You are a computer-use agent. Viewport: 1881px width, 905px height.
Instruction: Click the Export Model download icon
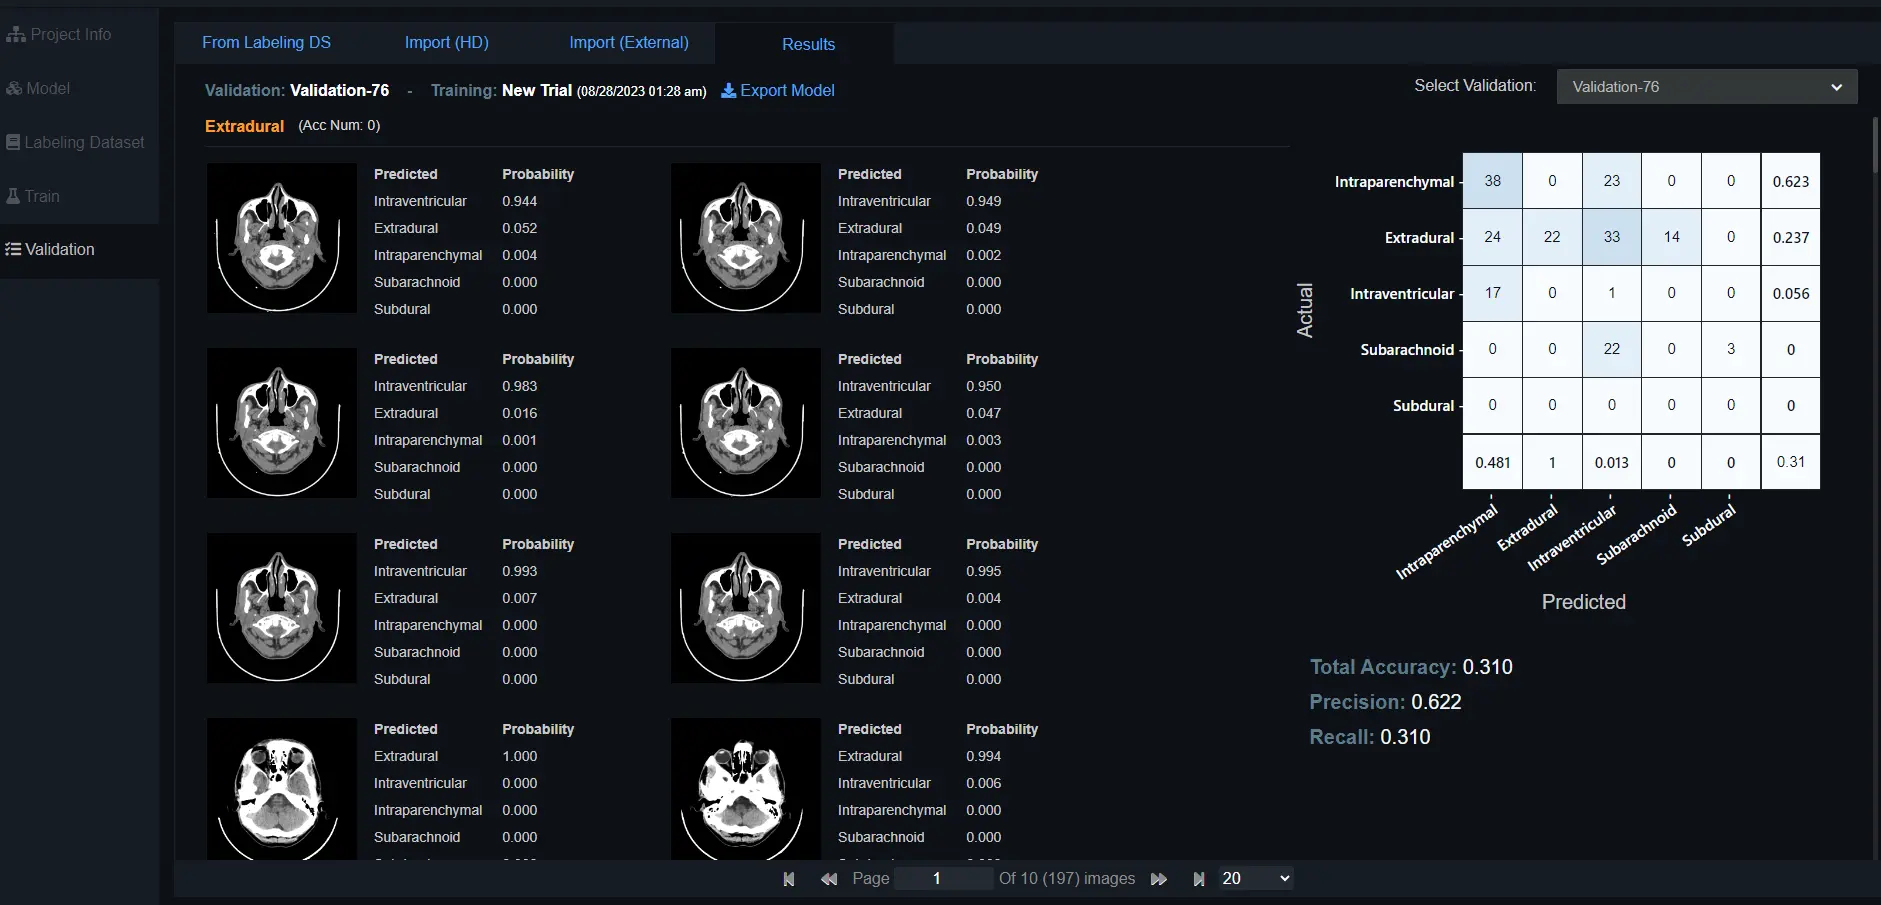[x=729, y=90]
